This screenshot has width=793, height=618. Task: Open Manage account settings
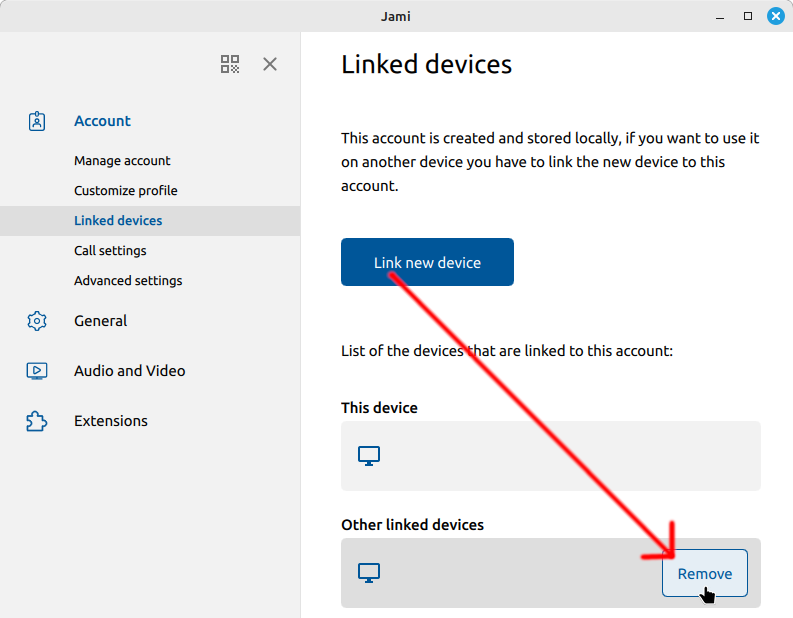click(x=122, y=161)
